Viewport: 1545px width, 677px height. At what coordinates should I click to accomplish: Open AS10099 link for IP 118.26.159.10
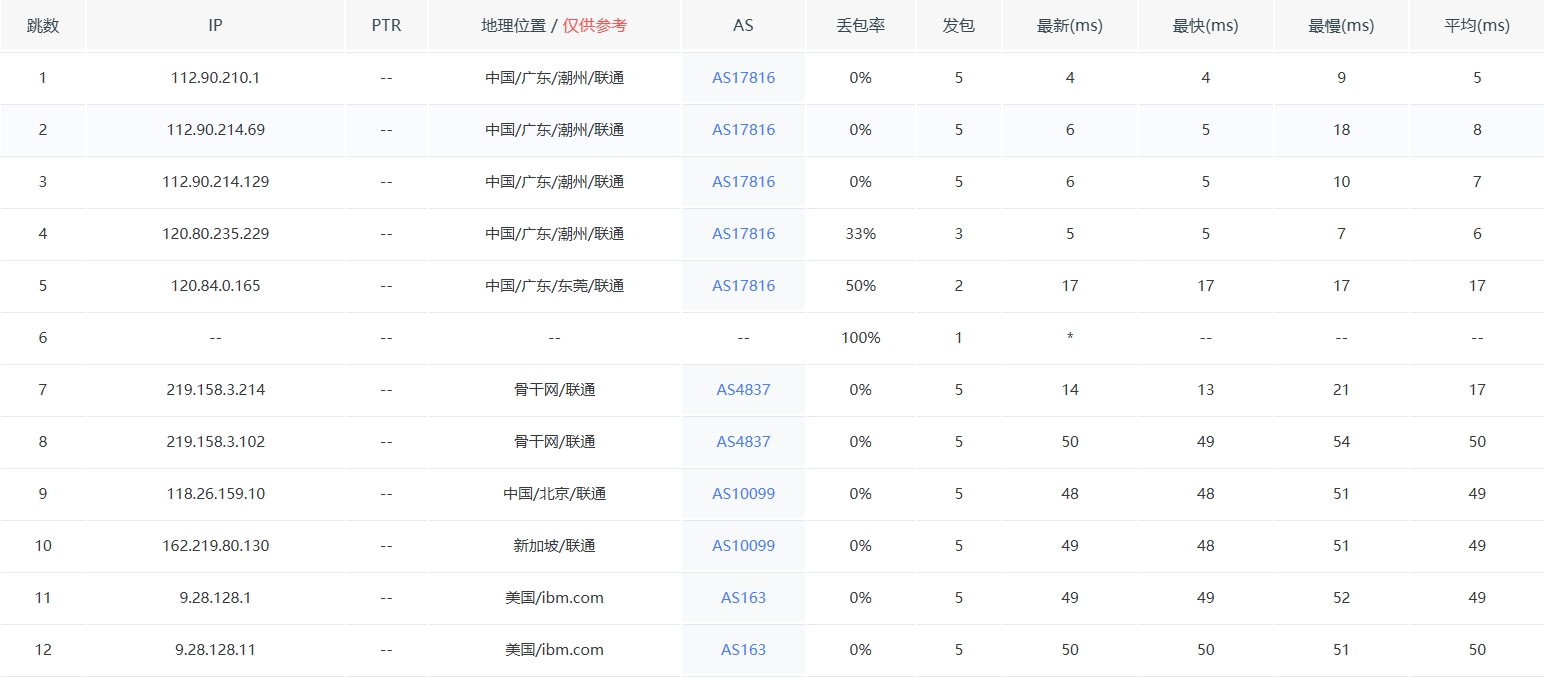(743, 493)
